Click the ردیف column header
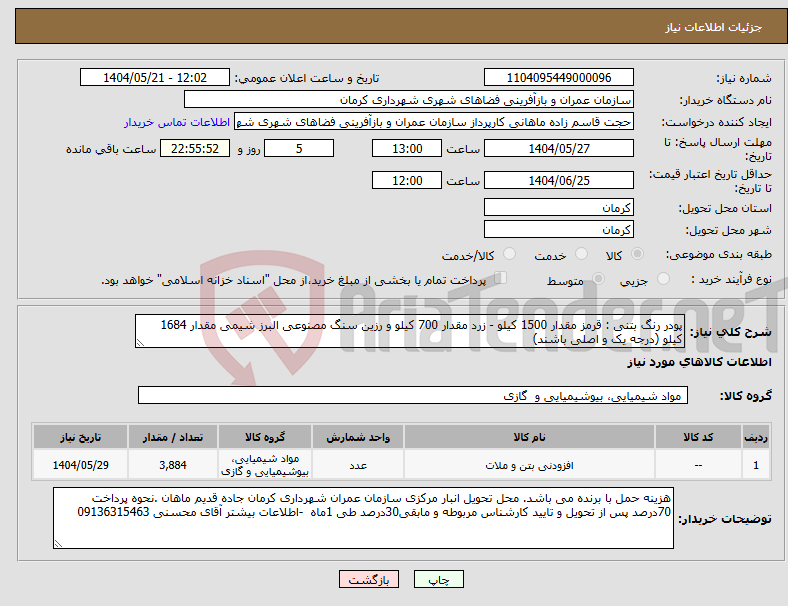The image size is (788, 606). (x=756, y=437)
